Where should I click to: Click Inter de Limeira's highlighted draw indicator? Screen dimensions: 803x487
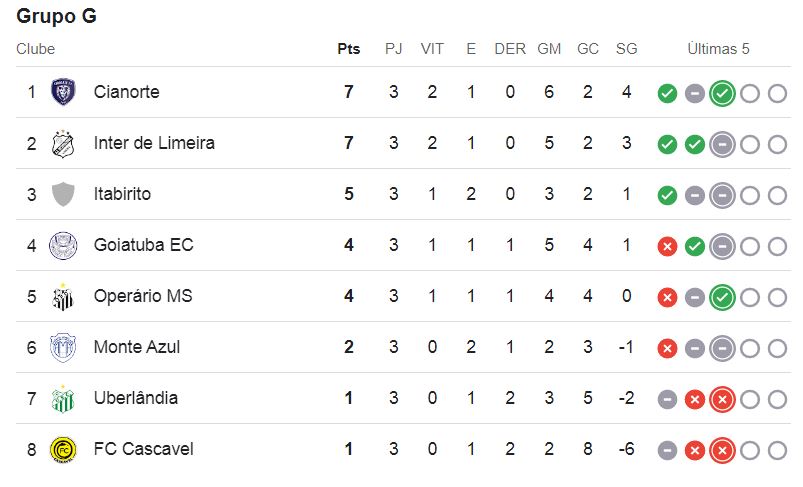(723, 145)
